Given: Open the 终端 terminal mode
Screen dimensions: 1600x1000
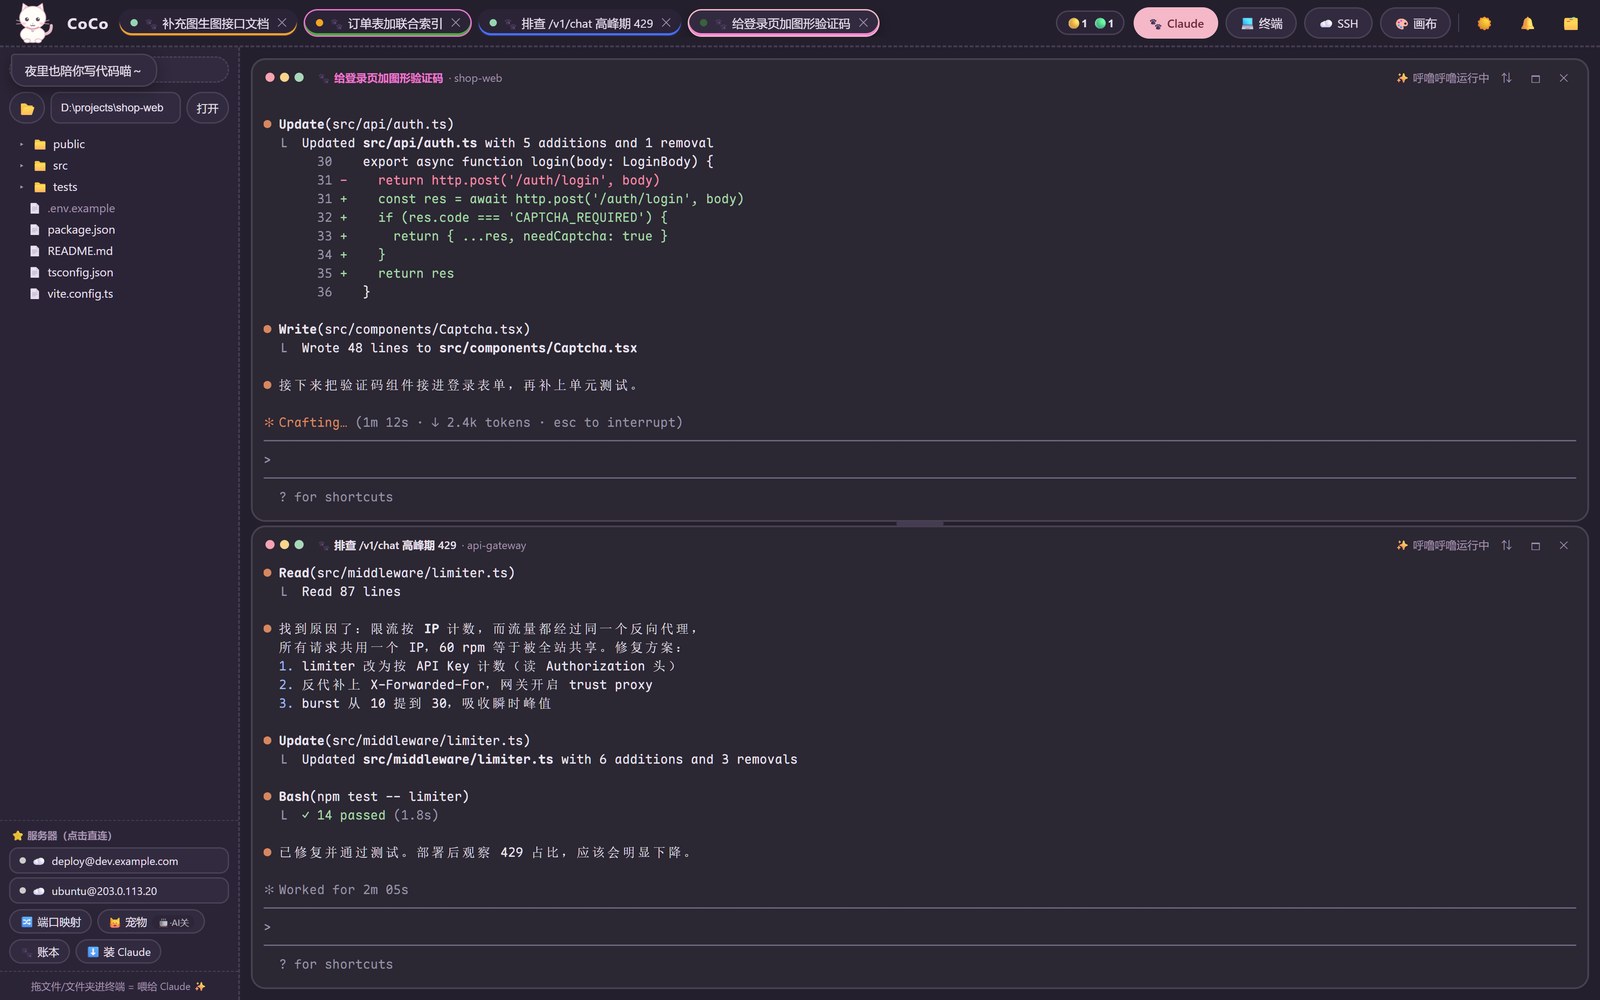Looking at the screenshot, I should (x=1261, y=23).
